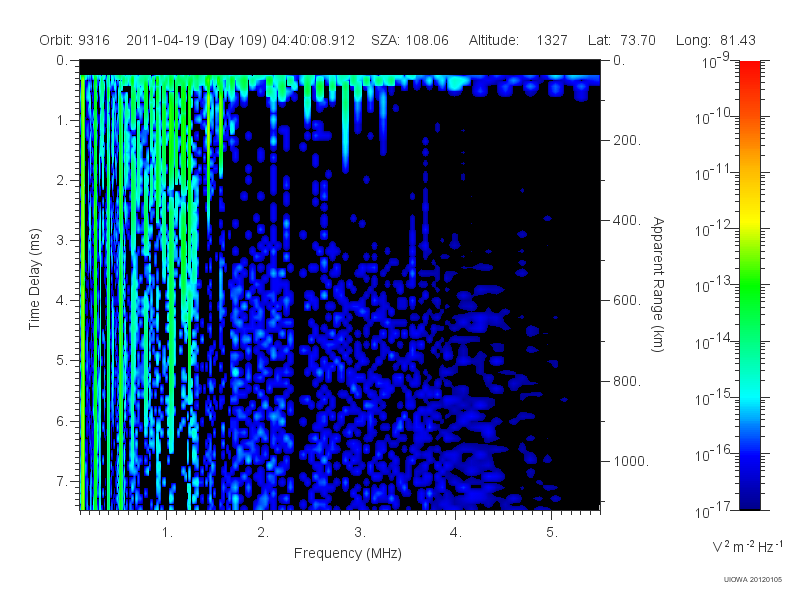Click the 10^-9 color scale label
This screenshot has height=600, width=800.
pos(716,60)
